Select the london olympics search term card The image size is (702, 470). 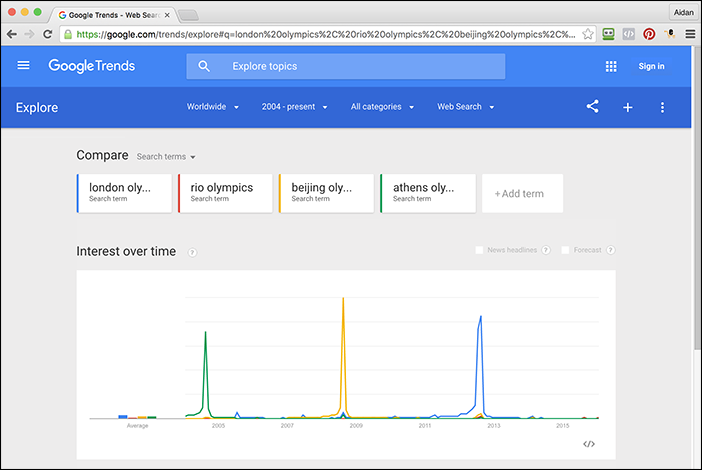click(124, 193)
